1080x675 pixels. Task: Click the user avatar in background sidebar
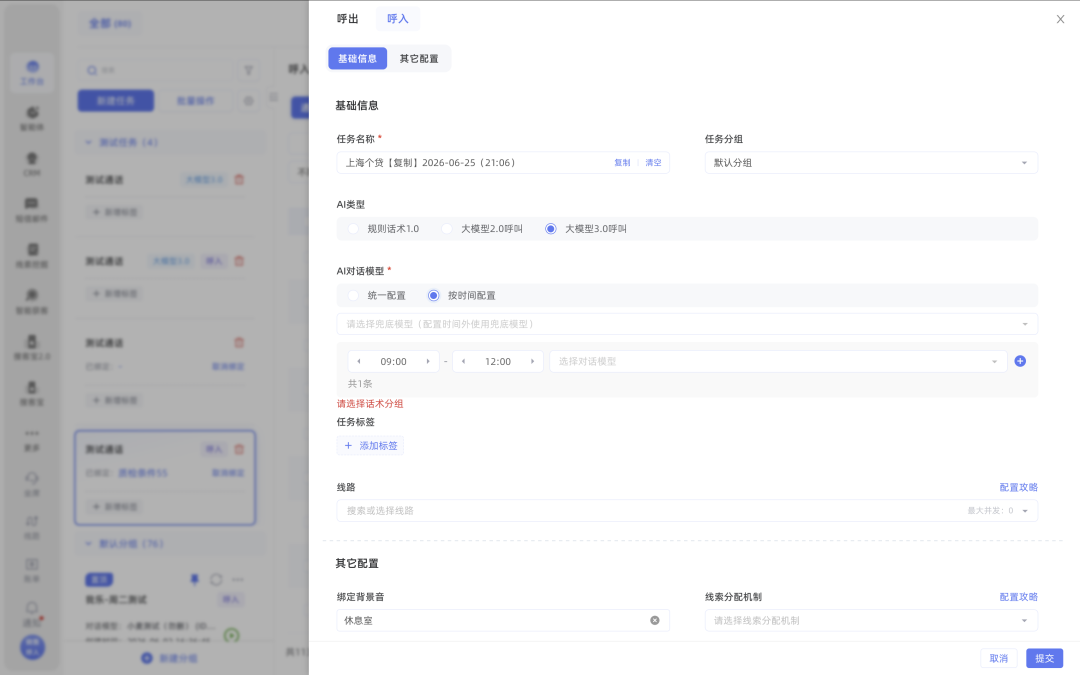pyautogui.click(x=32, y=647)
